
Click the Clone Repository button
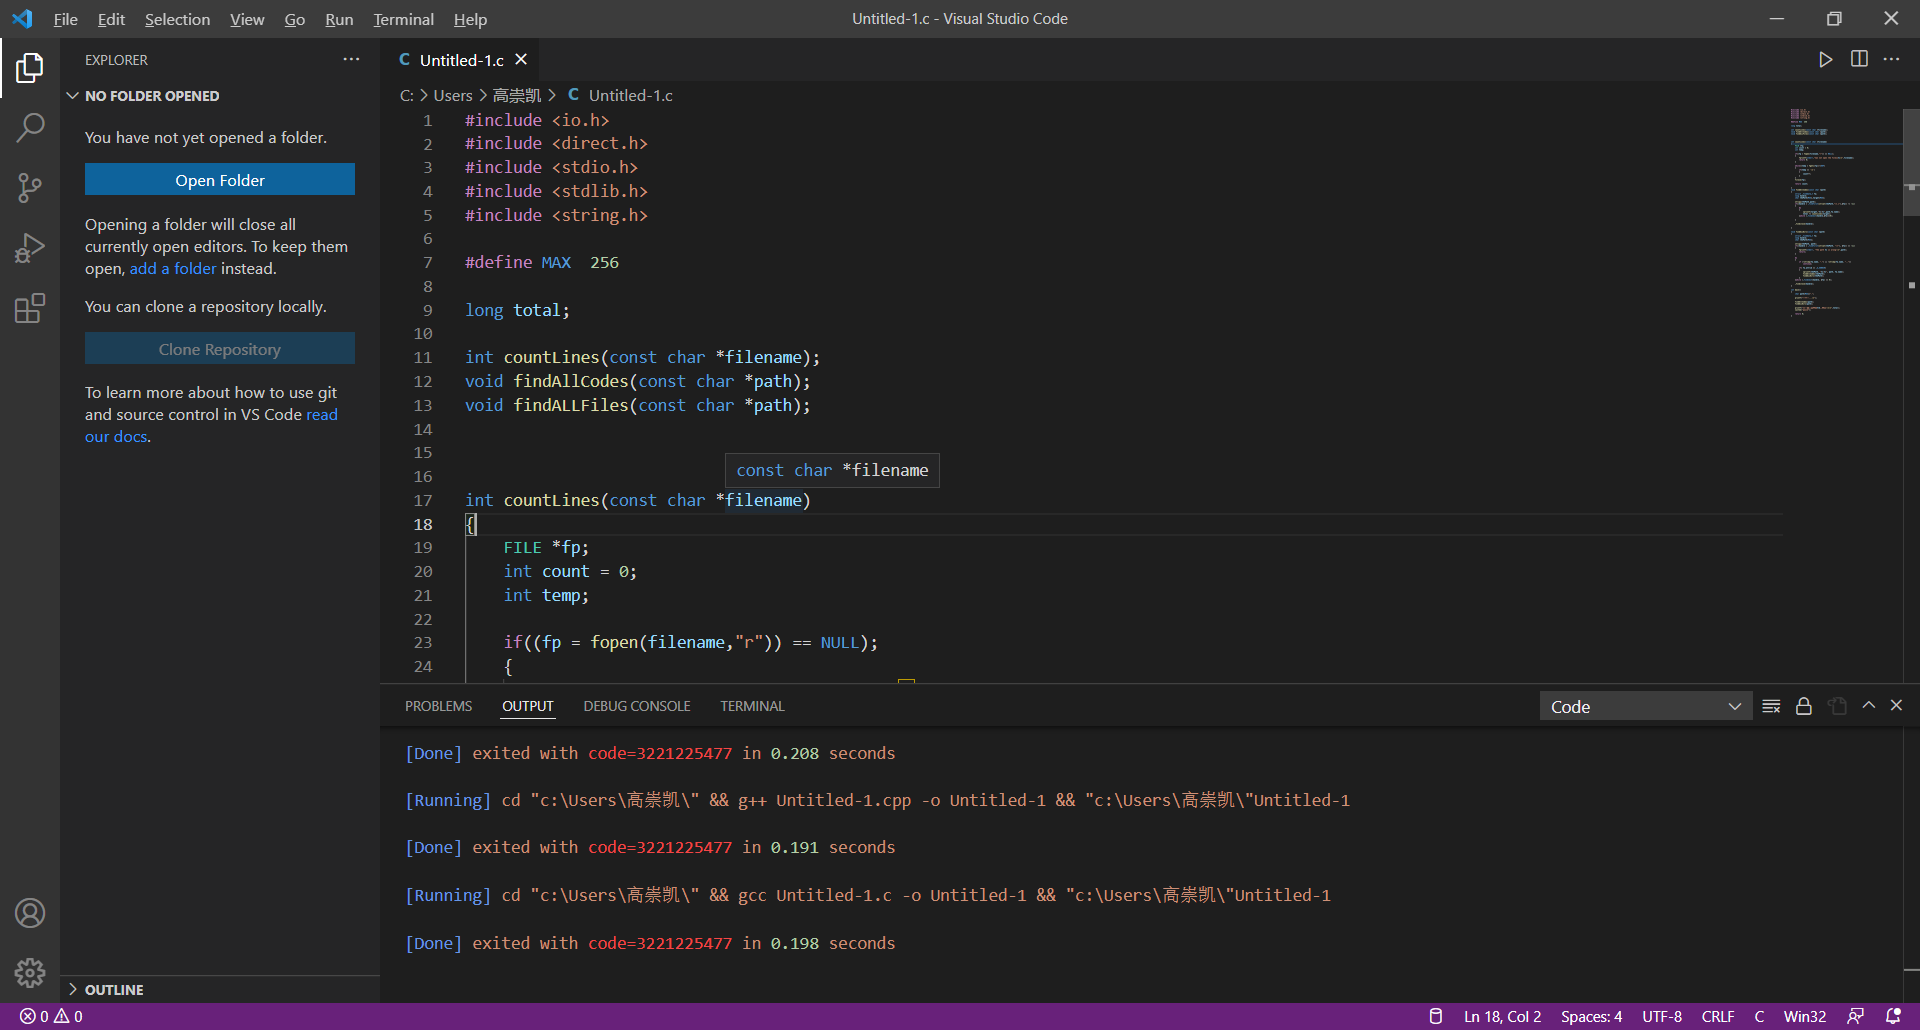[220, 349]
